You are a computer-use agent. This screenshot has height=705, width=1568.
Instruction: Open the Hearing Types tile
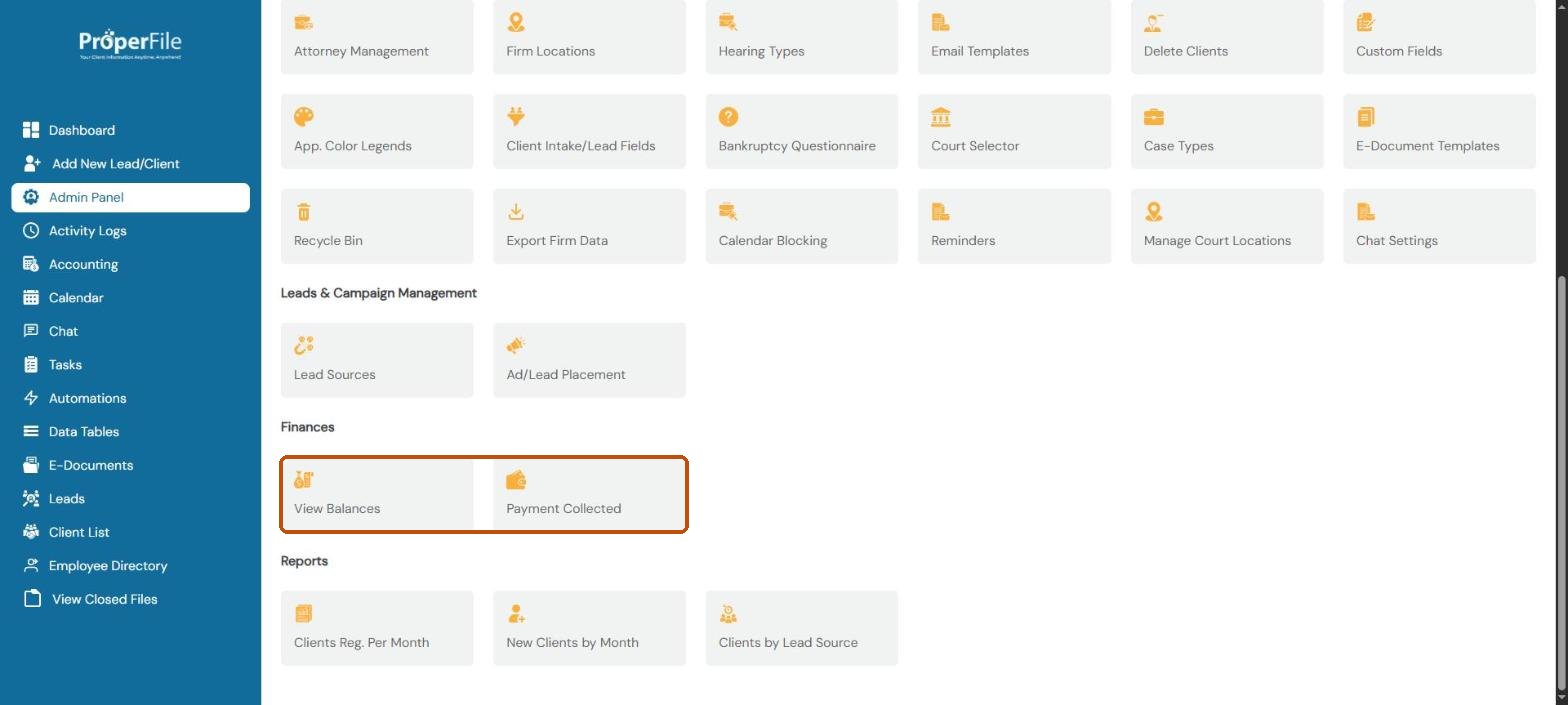point(802,36)
